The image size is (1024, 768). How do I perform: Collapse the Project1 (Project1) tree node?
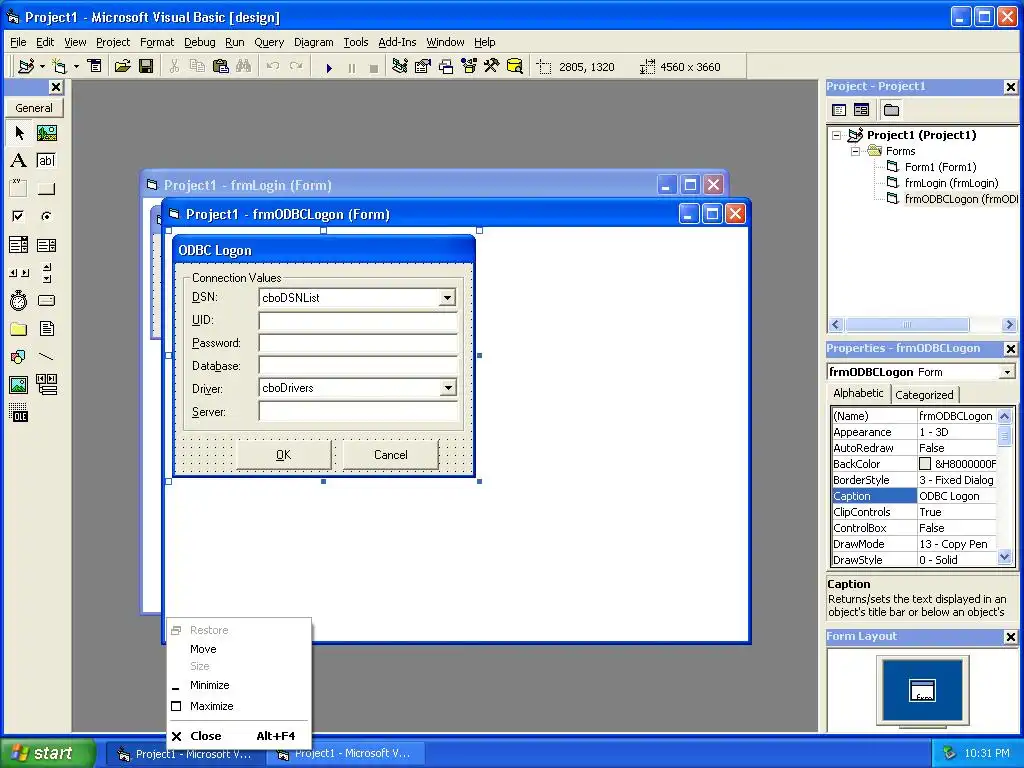pos(837,136)
